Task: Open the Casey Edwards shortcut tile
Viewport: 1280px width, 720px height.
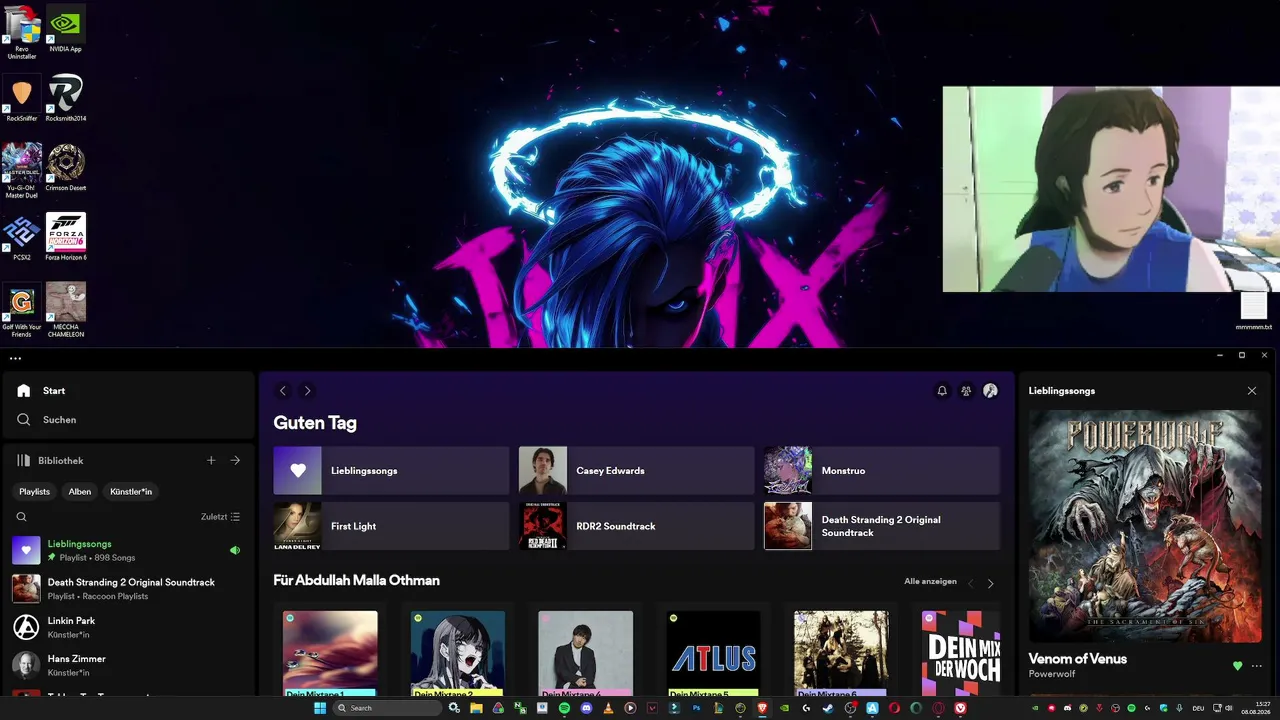Action: (636, 471)
